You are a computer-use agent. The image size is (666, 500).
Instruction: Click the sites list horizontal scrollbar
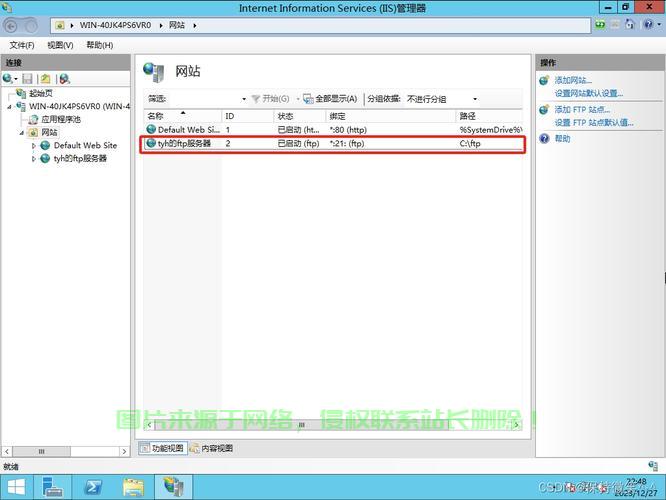[x=301, y=424]
